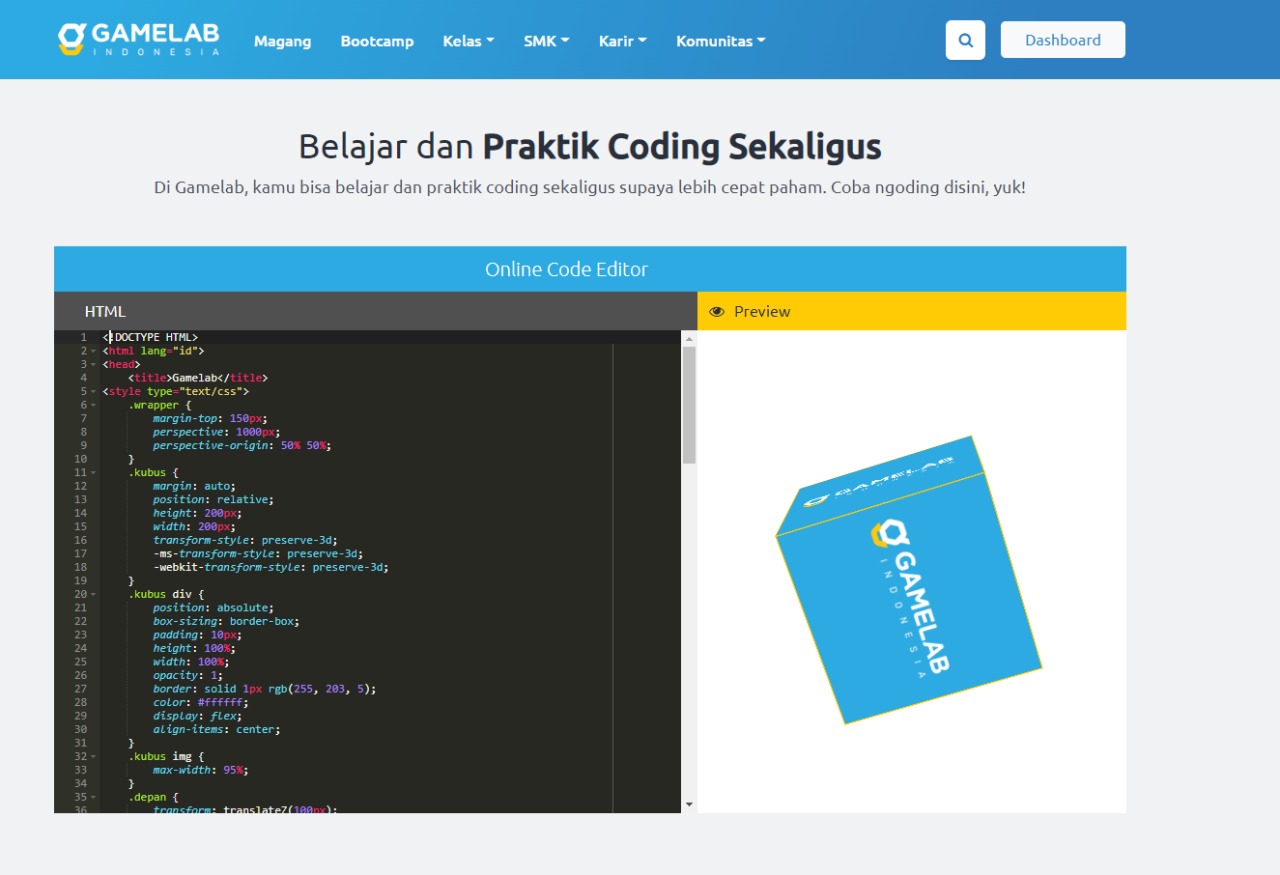Open the Magang page from the navbar
This screenshot has height=875, width=1280.
tap(282, 42)
